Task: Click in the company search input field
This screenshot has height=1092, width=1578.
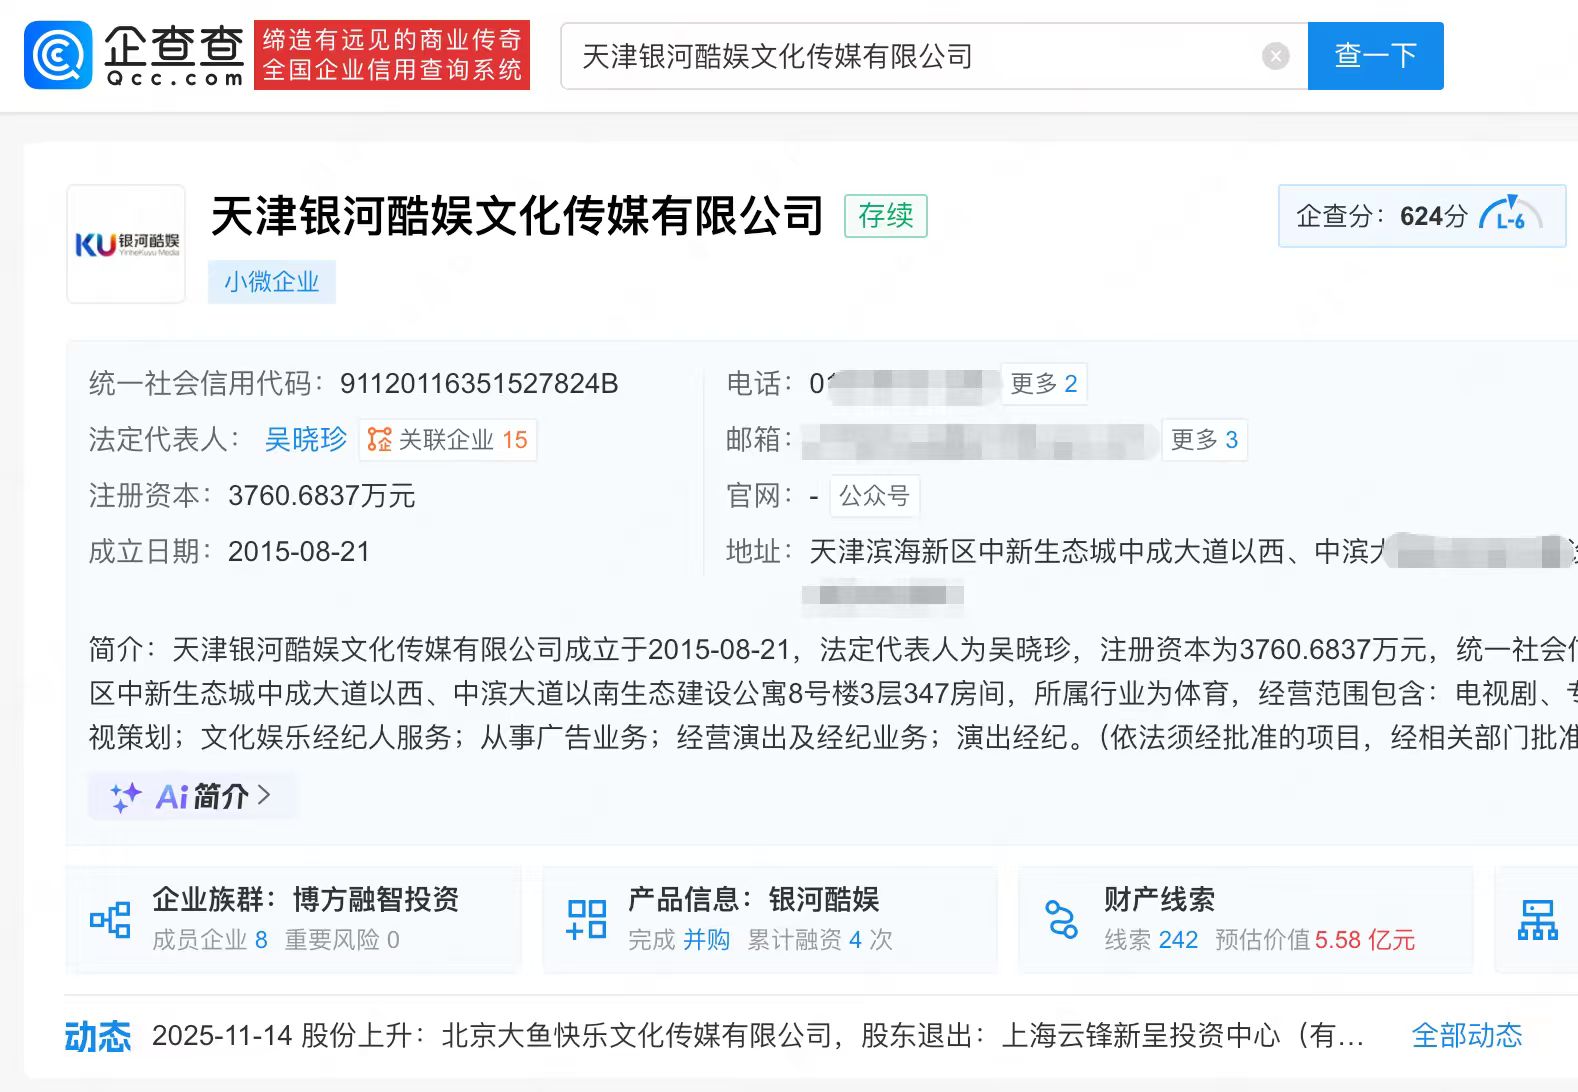Action: click(910, 56)
